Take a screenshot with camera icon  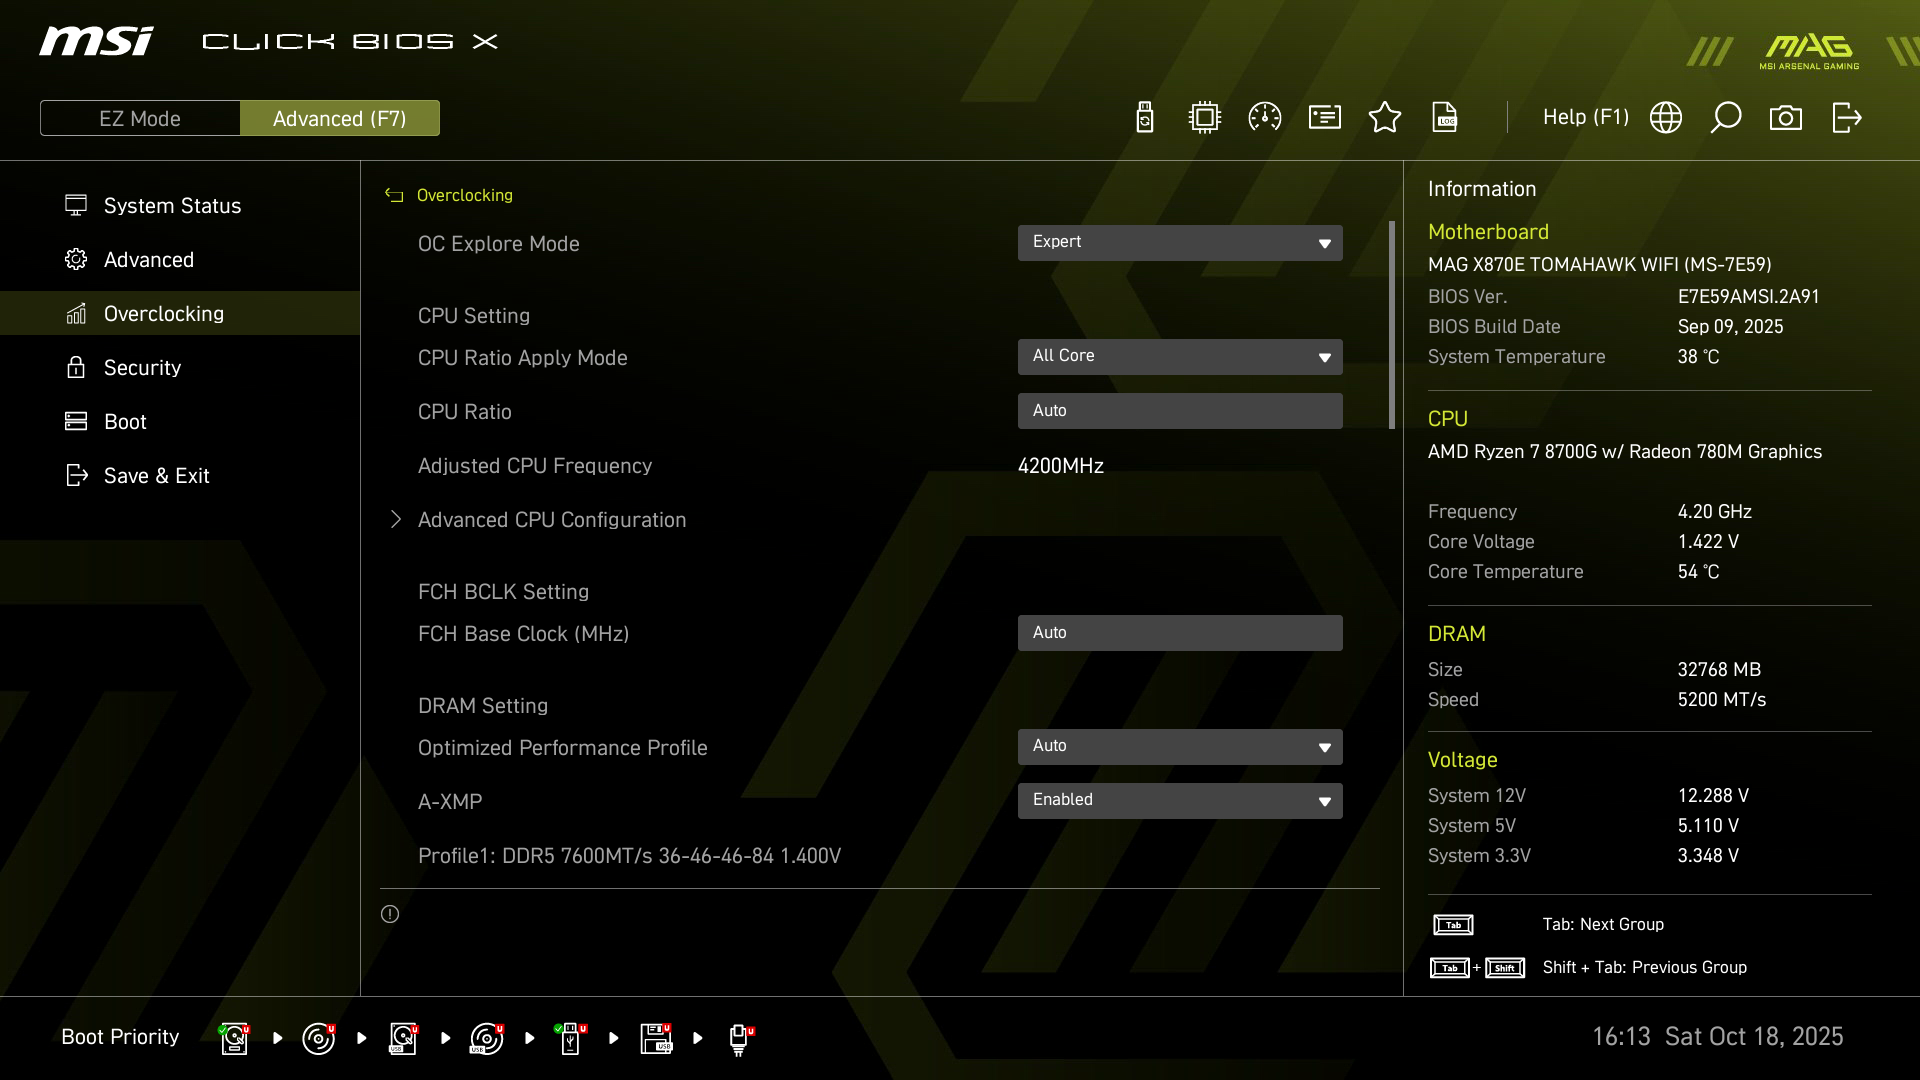tap(1786, 118)
